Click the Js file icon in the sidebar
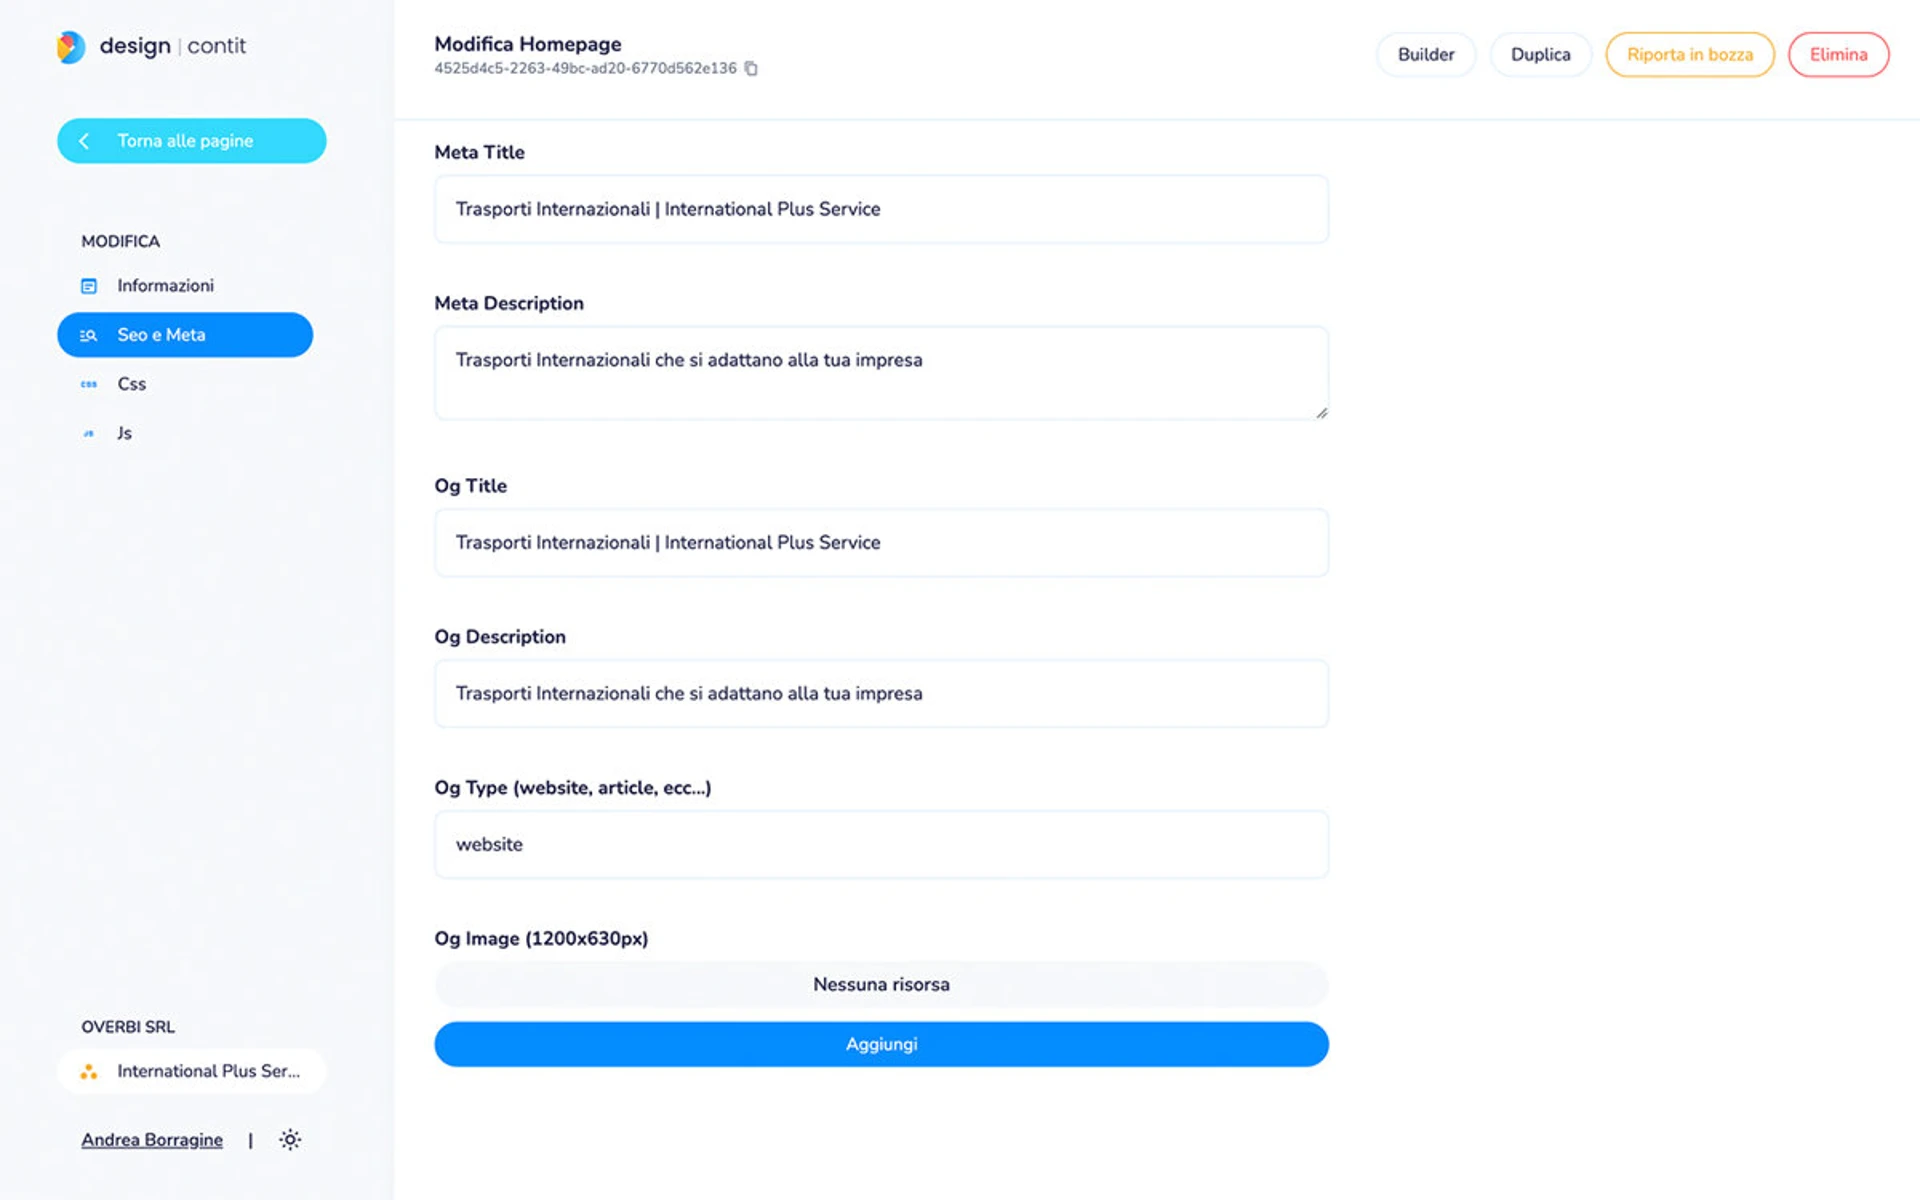Screen dimensions: 1920x1200 pos(89,433)
